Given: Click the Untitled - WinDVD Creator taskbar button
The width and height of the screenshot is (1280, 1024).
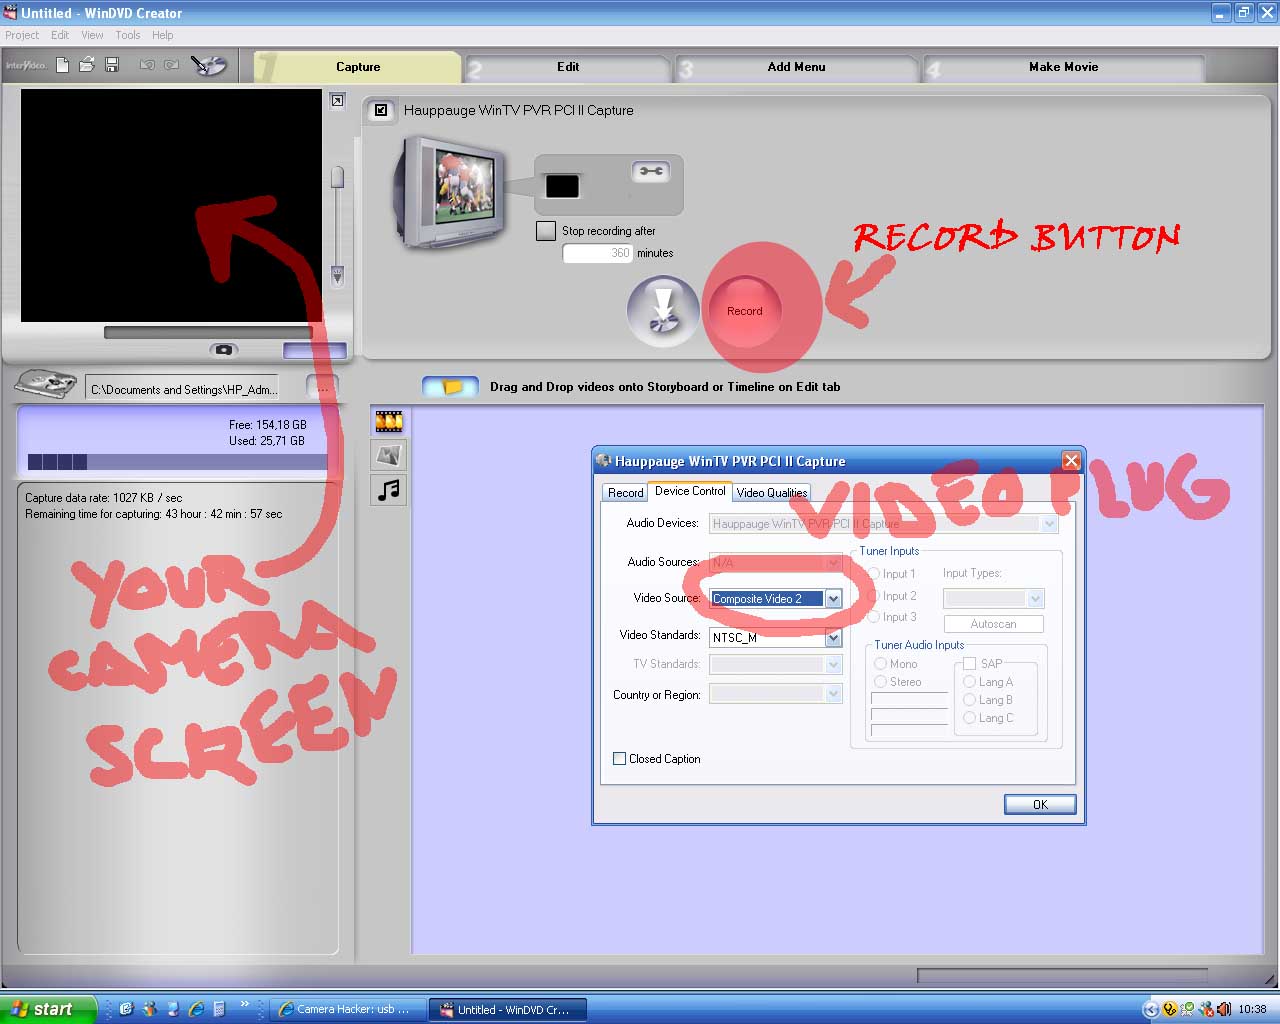Looking at the screenshot, I should tap(508, 1009).
